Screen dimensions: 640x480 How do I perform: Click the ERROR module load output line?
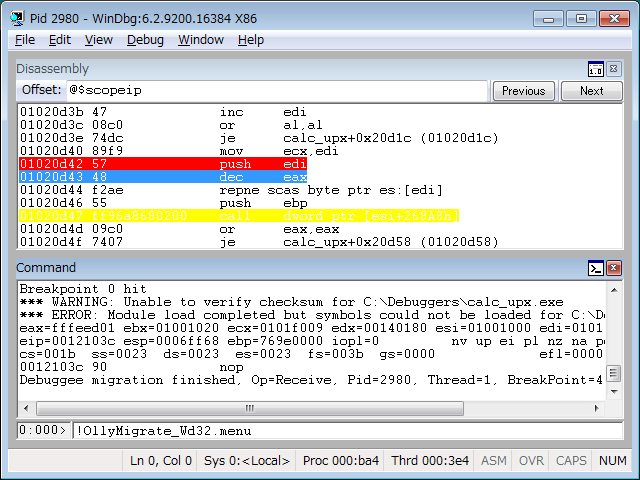[312, 315]
